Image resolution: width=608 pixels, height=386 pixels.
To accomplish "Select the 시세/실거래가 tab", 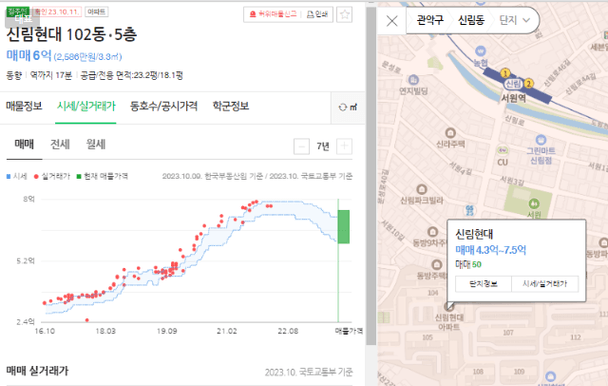I will pyautogui.click(x=86, y=106).
